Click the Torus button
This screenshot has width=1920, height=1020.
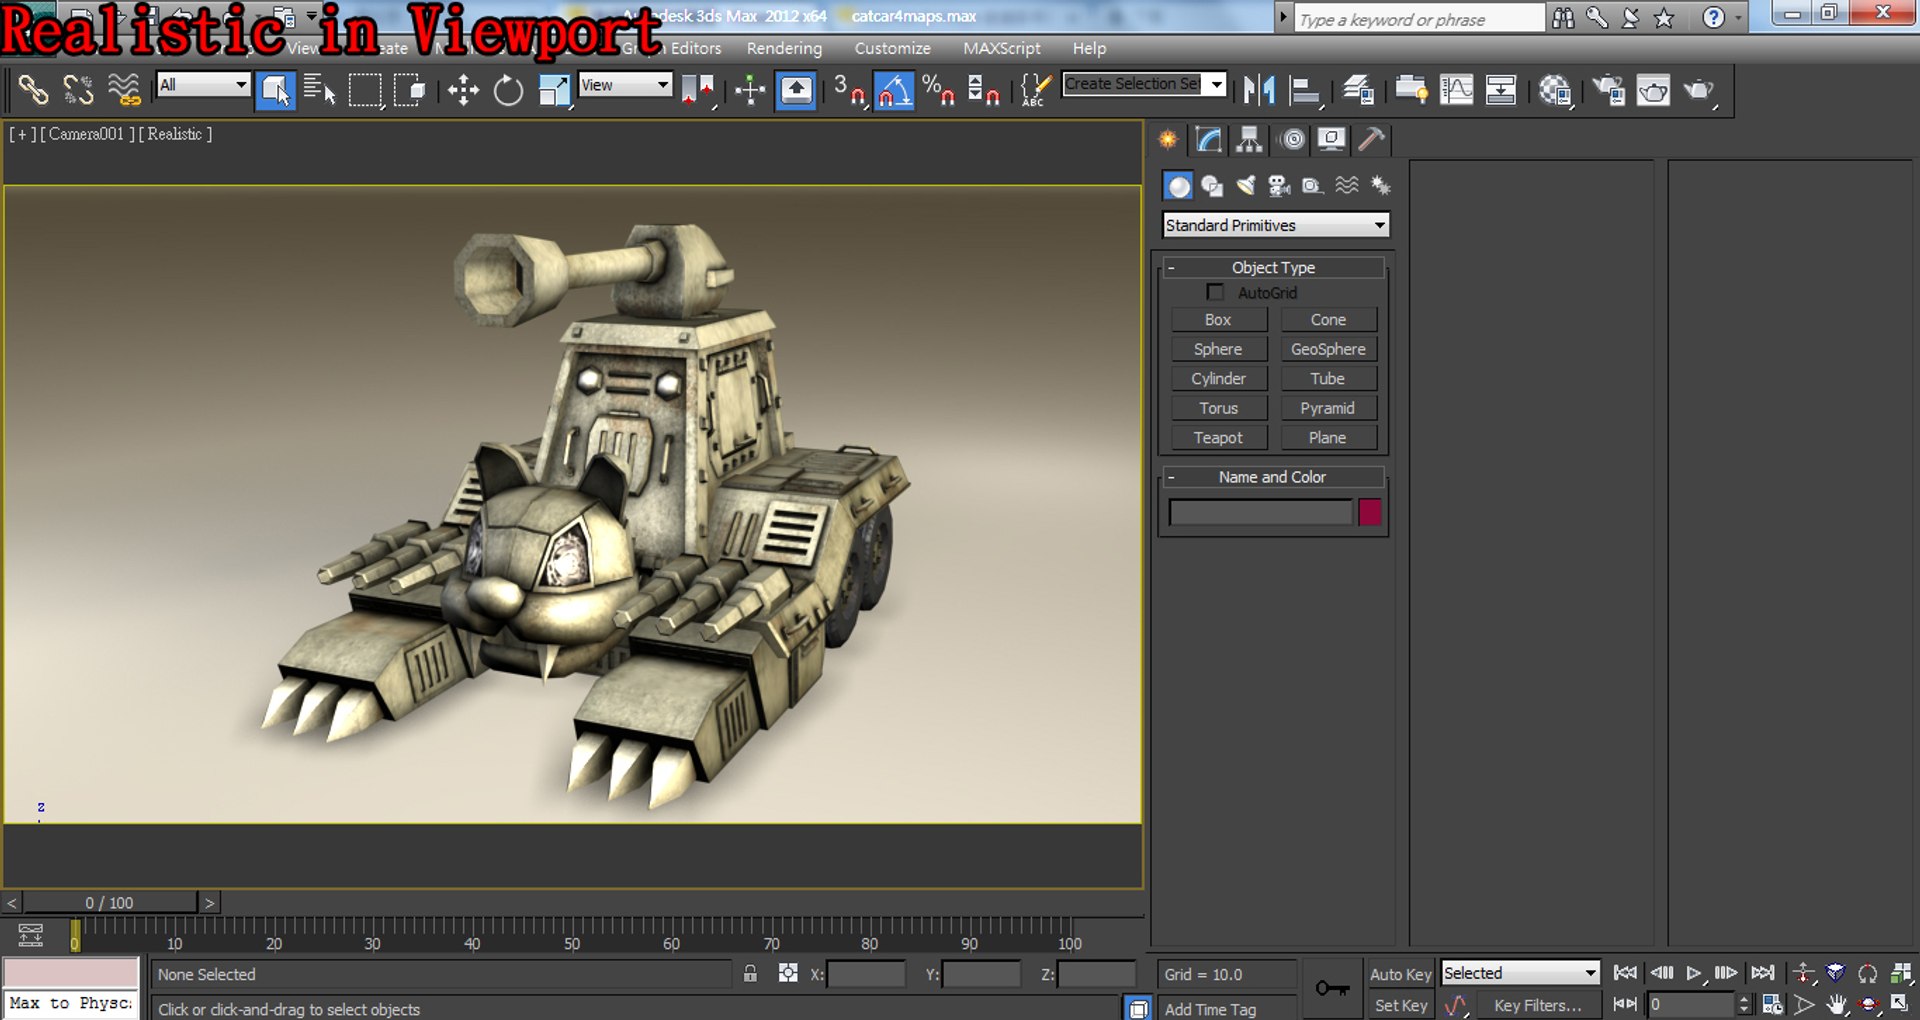point(1218,408)
